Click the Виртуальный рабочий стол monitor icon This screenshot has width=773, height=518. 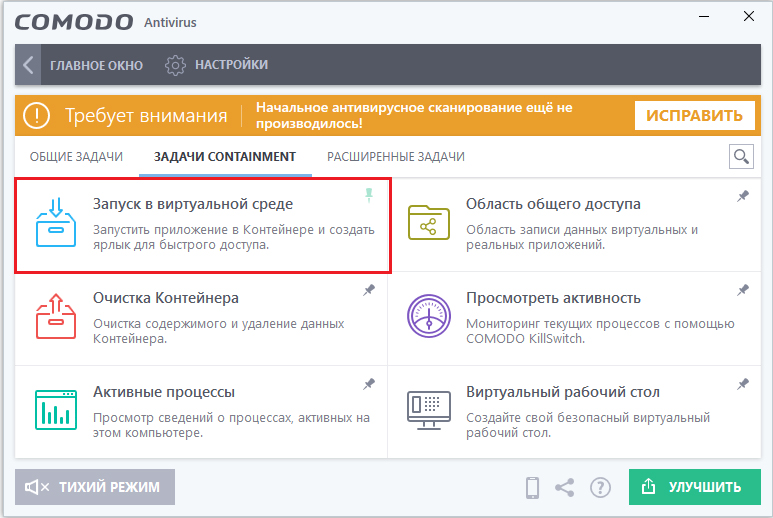pyautogui.click(x=429, y=410)
